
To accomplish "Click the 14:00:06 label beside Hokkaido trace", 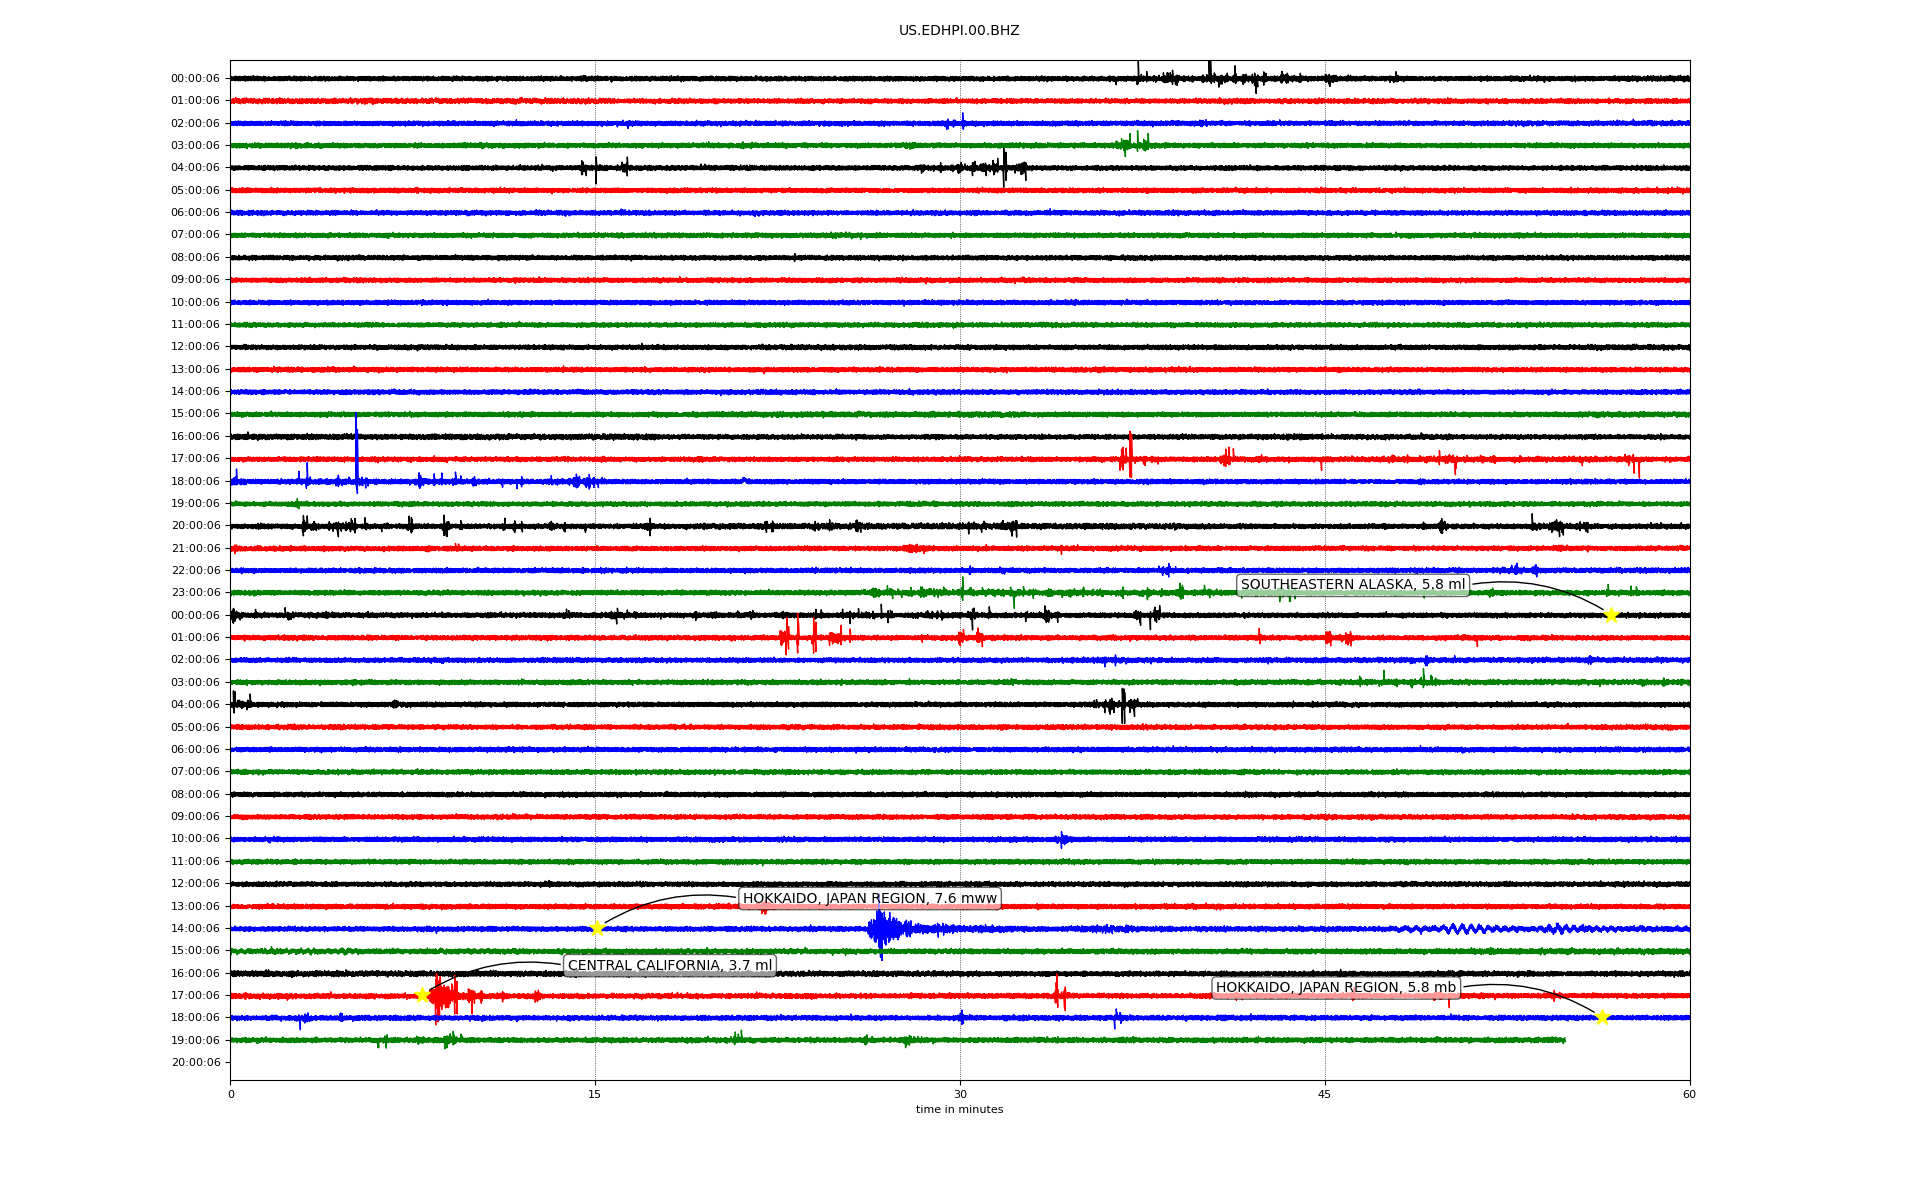I will tap(195, 928).
